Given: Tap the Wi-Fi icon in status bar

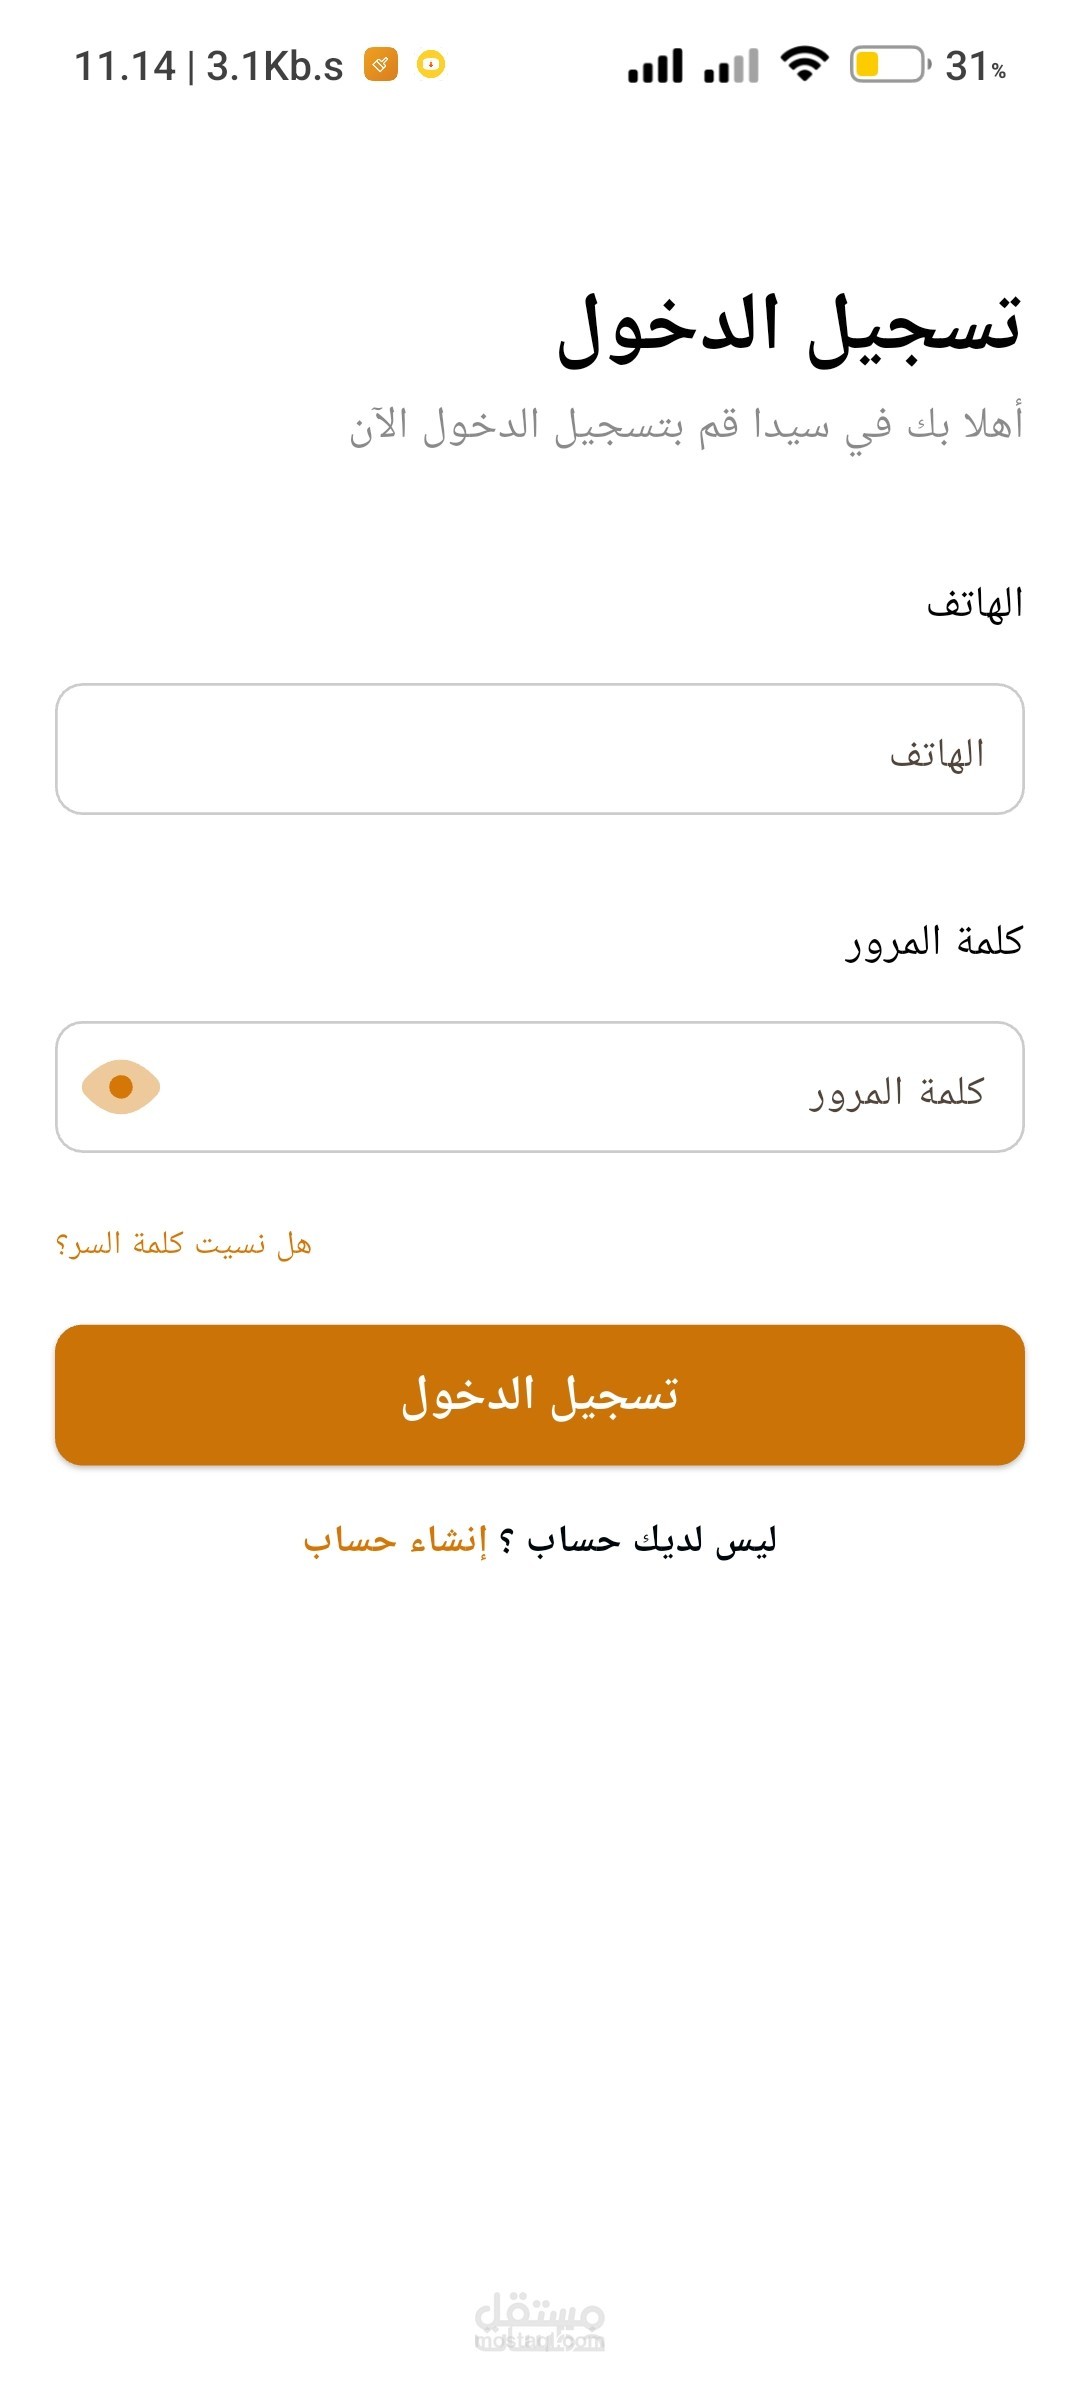Looking at the screenshot, I should (x=805, y=65).
